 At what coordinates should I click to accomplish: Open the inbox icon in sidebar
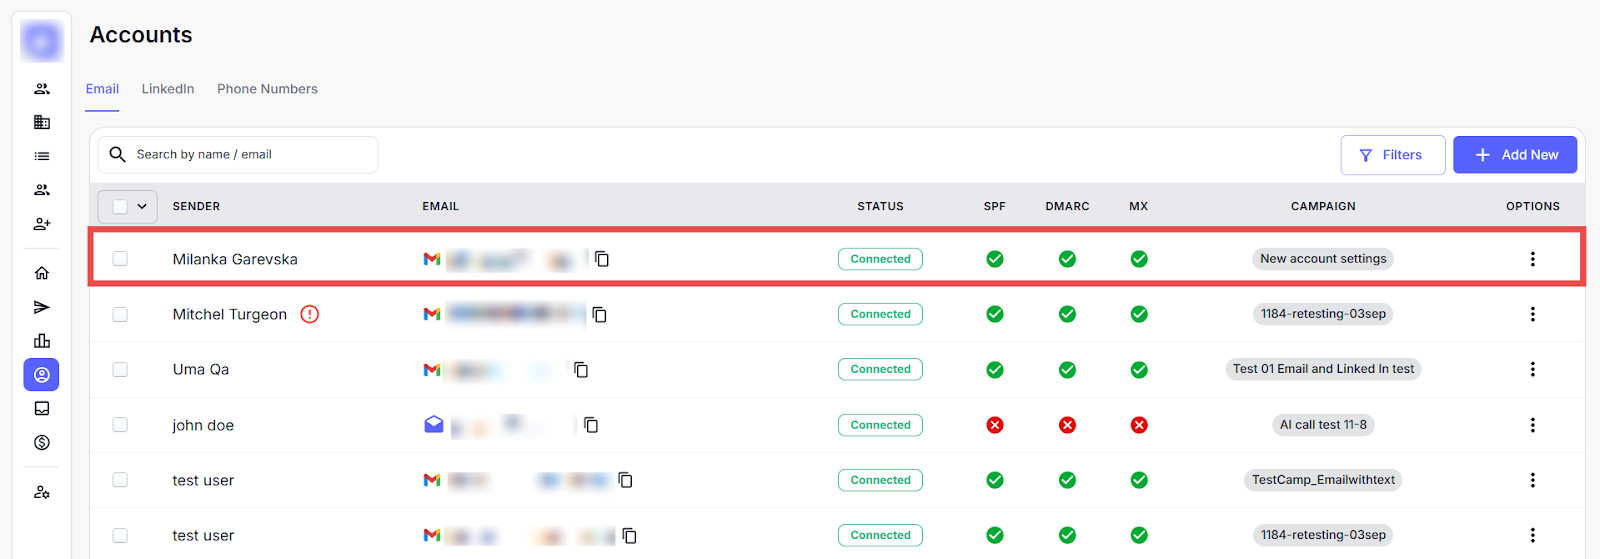[42, 408]
